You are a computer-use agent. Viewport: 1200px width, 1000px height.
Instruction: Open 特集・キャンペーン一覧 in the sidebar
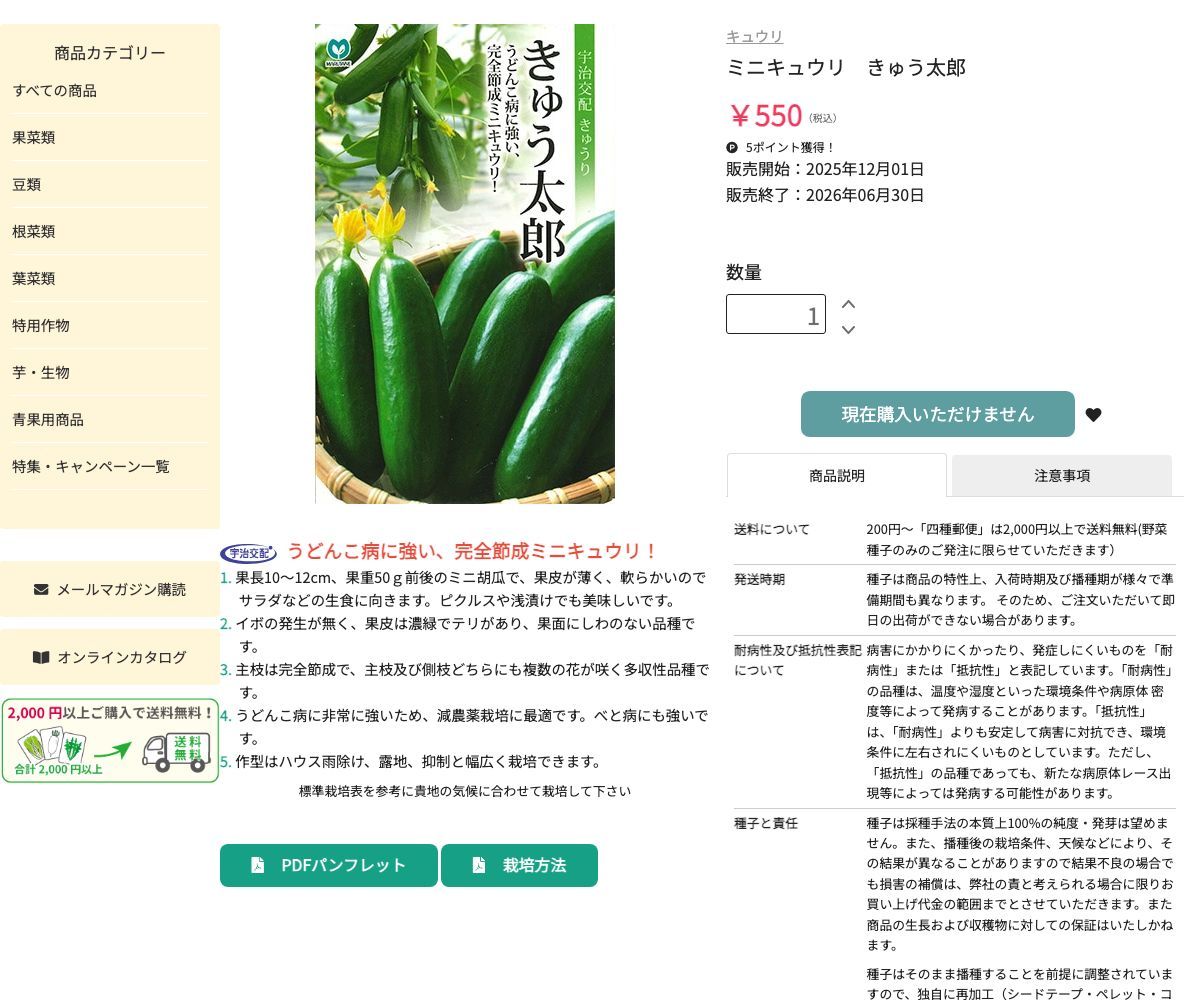(x=91, y=467)
